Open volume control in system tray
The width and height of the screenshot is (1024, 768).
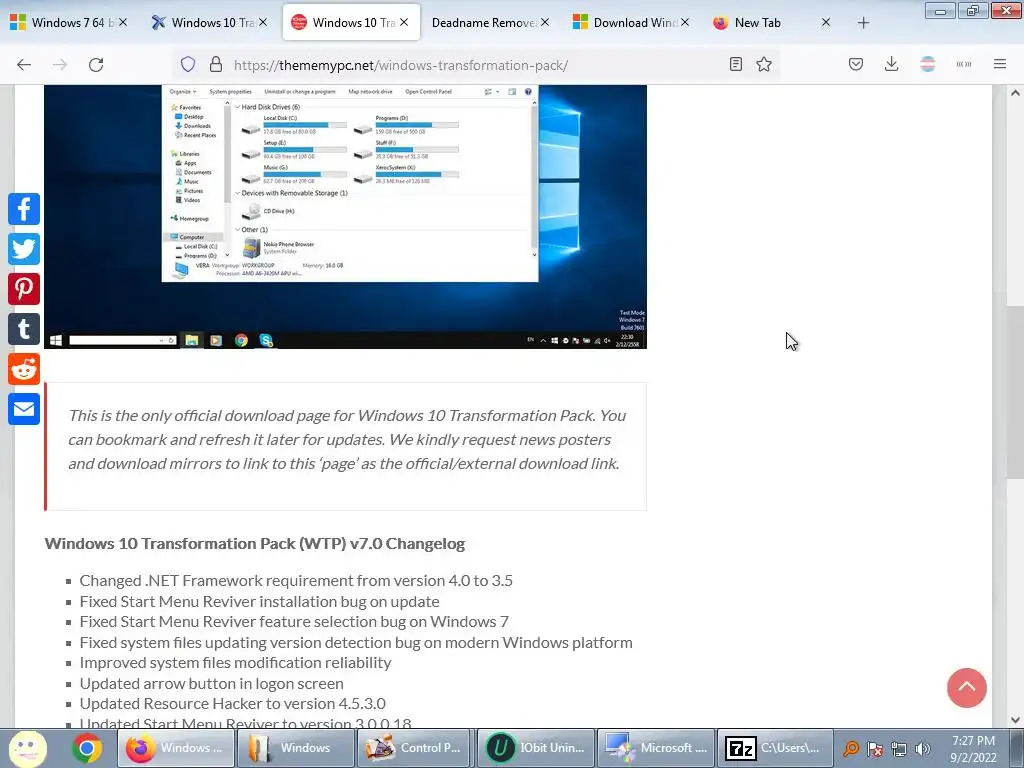tap(922, 748)
